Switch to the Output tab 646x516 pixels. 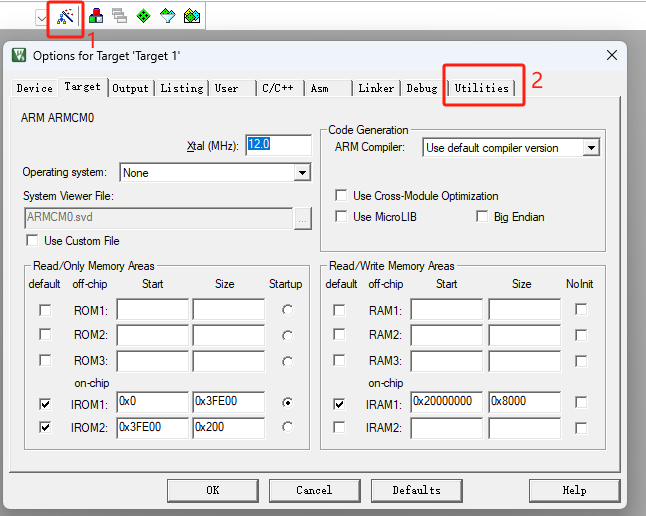tap(130, 88)
